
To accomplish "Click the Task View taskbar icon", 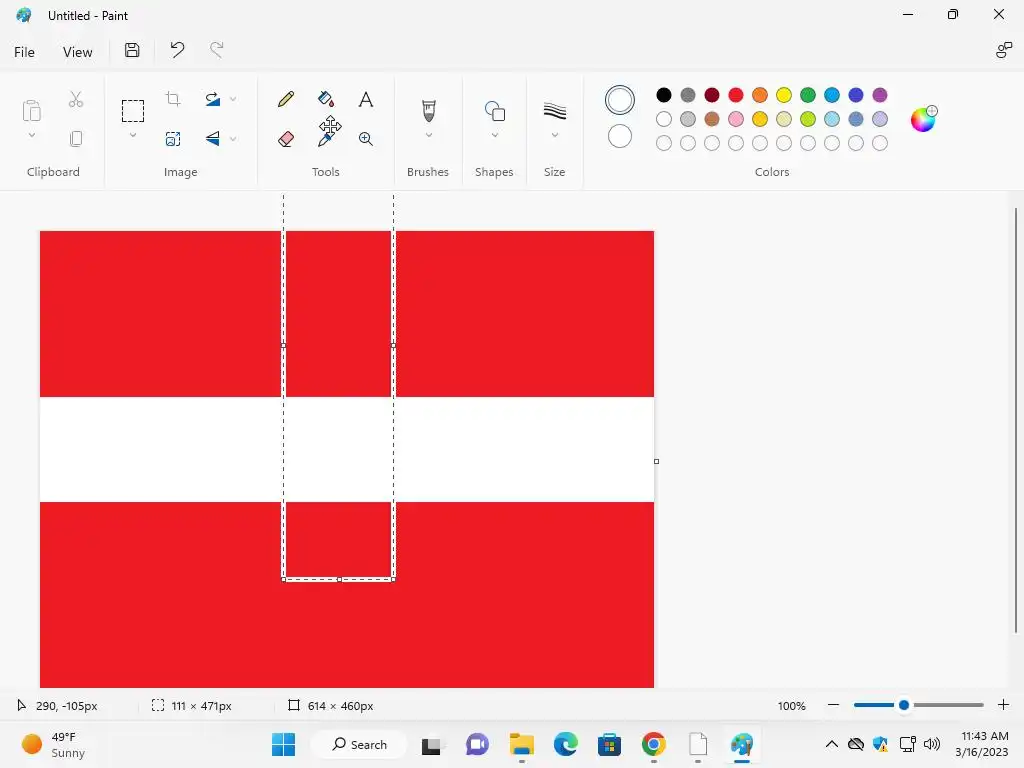I will tap(431, 745).
